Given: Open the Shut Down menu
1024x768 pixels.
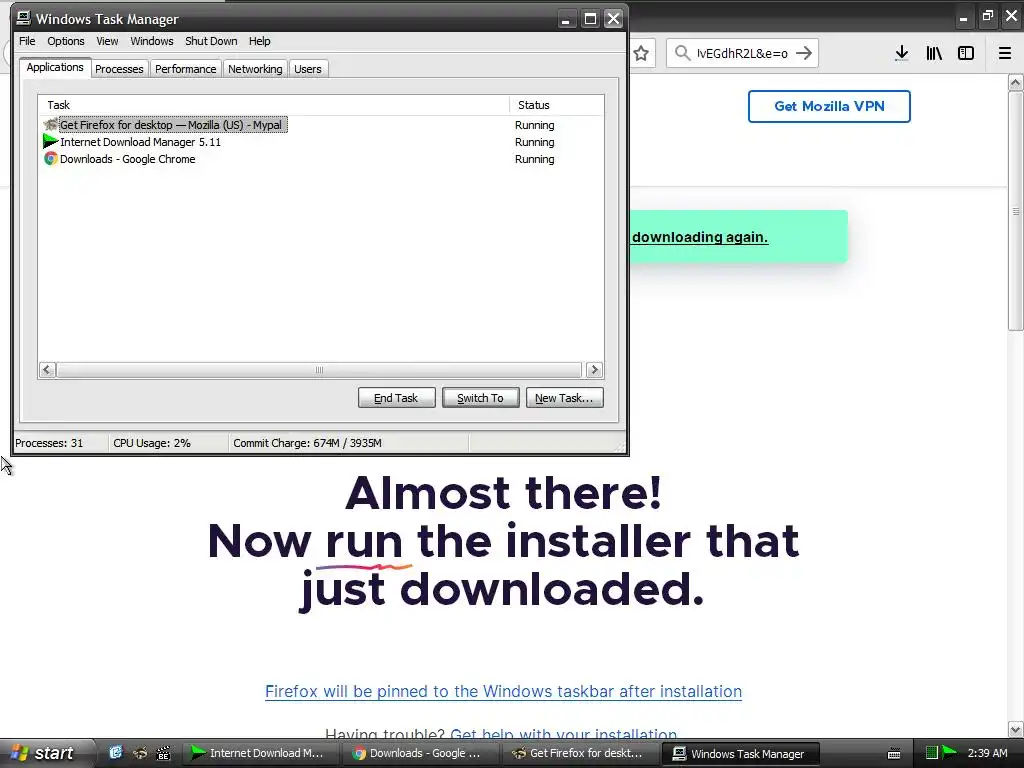Looking at the screenshot, I should [211, 41].
